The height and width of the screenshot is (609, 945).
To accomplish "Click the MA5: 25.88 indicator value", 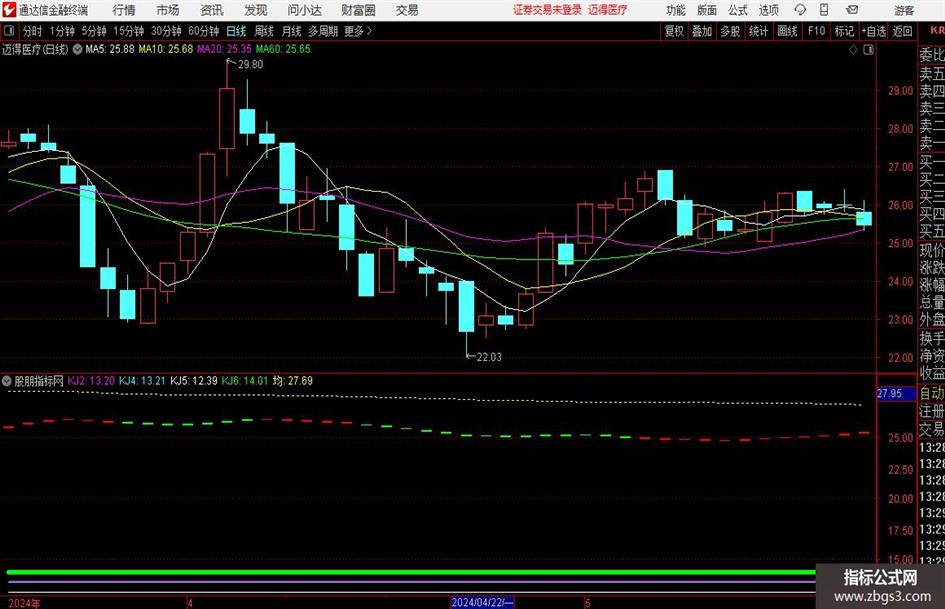I will tap(110, 49).
